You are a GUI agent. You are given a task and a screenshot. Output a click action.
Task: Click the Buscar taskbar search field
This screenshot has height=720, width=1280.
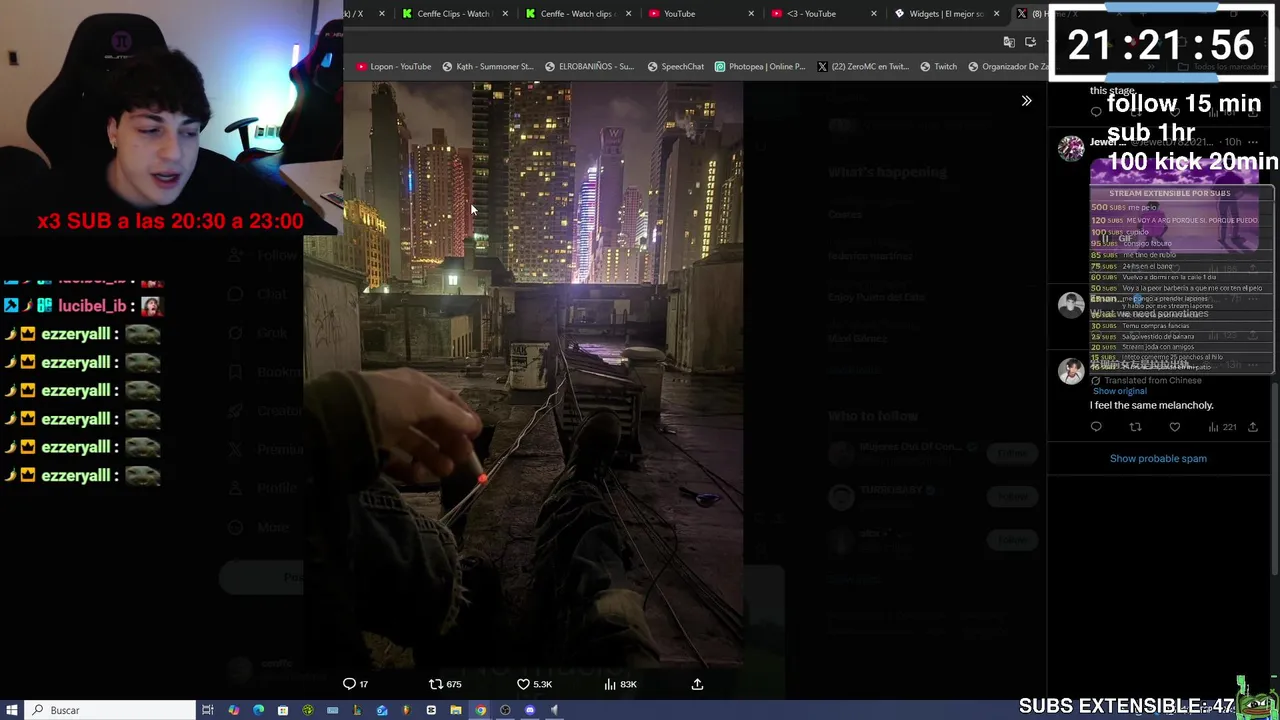[110, 710]
